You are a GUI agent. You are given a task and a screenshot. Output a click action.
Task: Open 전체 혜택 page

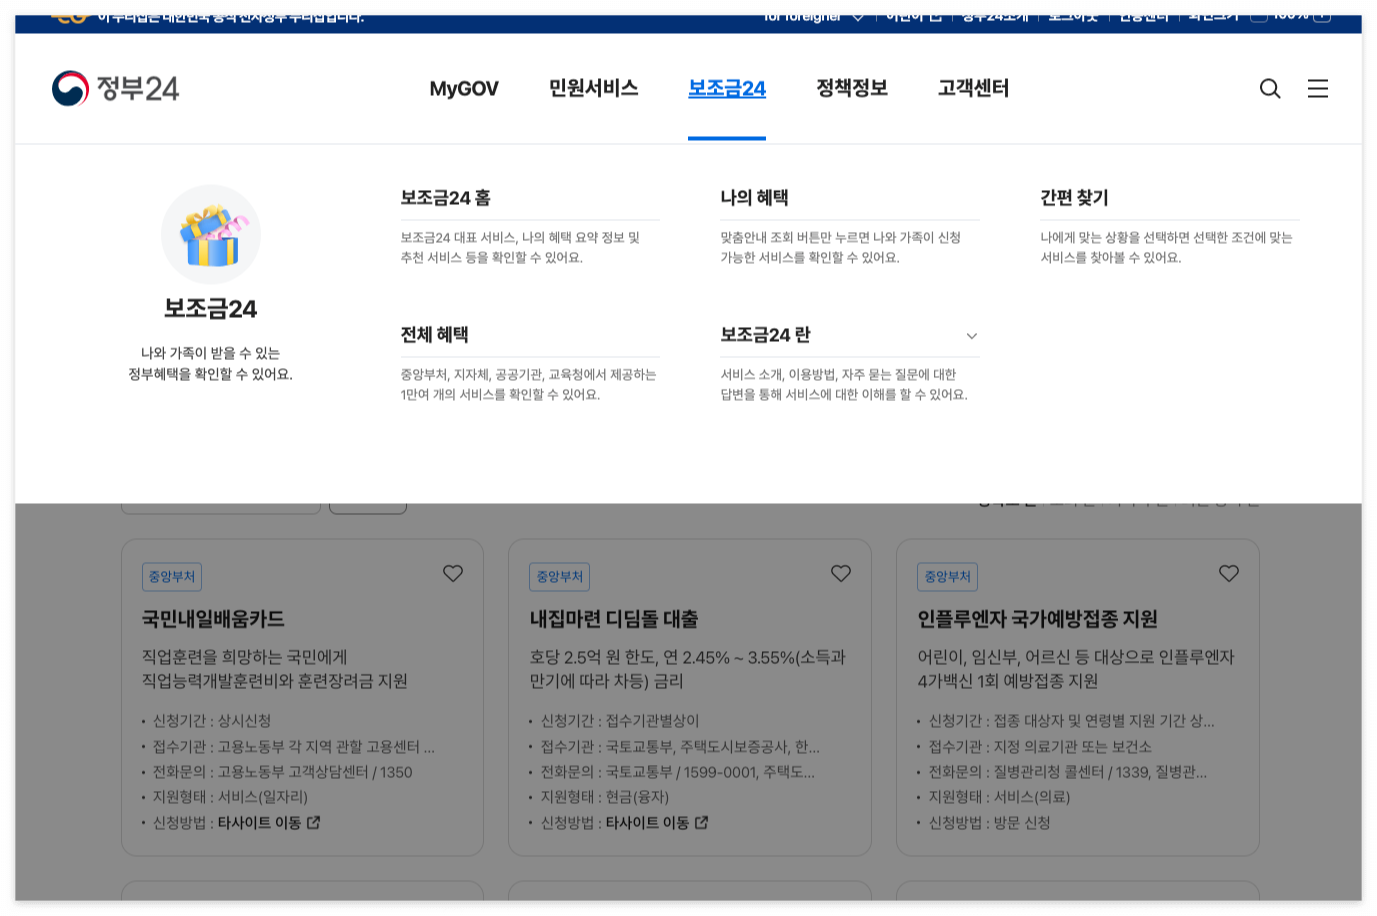434,334
